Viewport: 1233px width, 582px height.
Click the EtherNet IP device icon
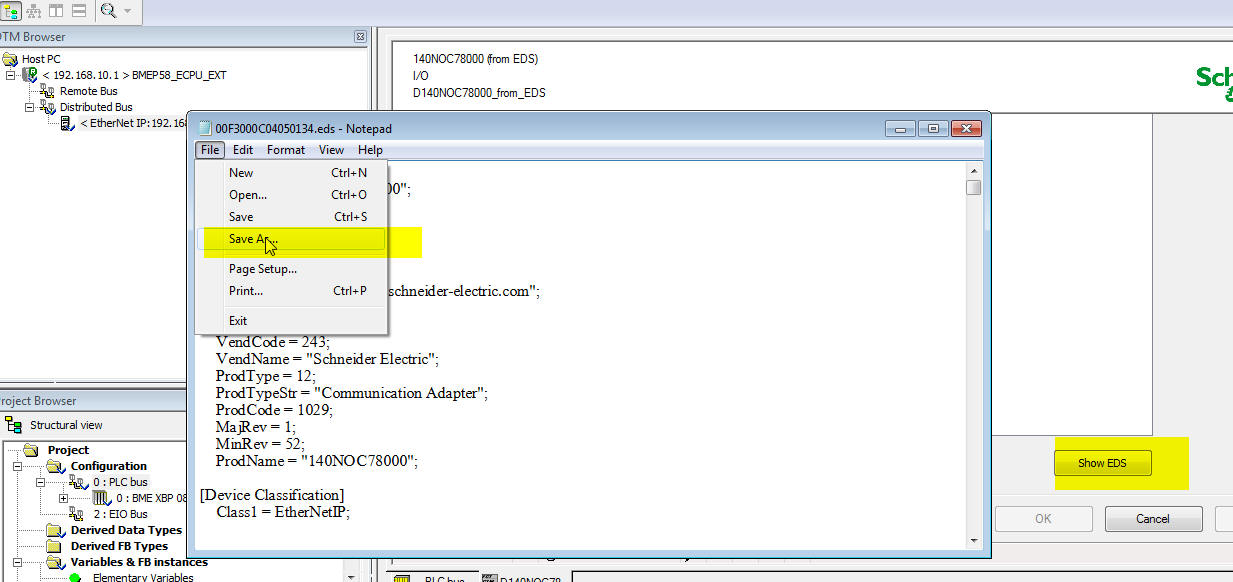point(67,123)
